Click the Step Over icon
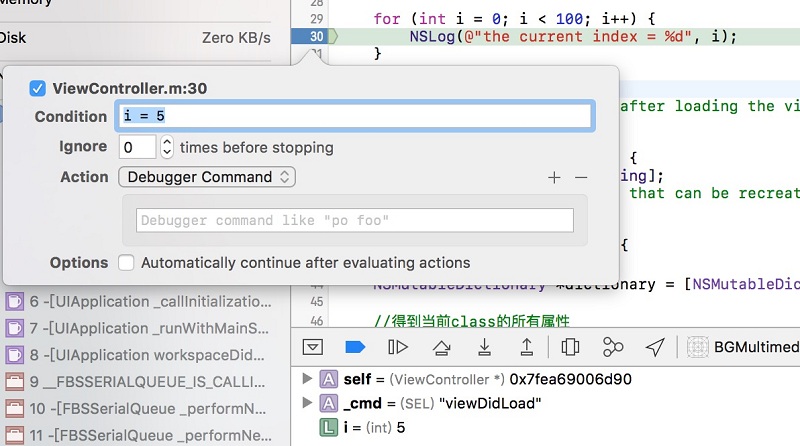 pos(441,347)
